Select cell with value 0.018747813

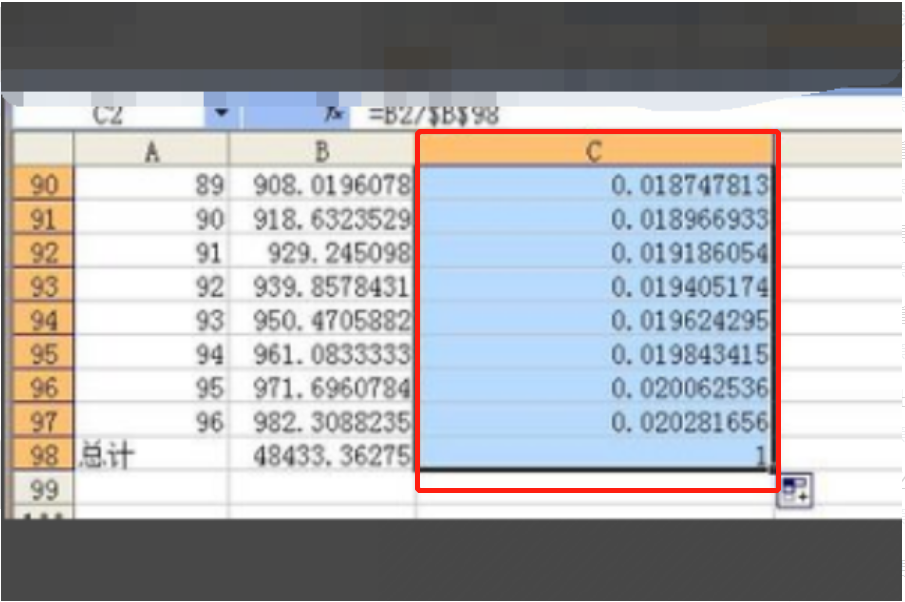point(595,184)
